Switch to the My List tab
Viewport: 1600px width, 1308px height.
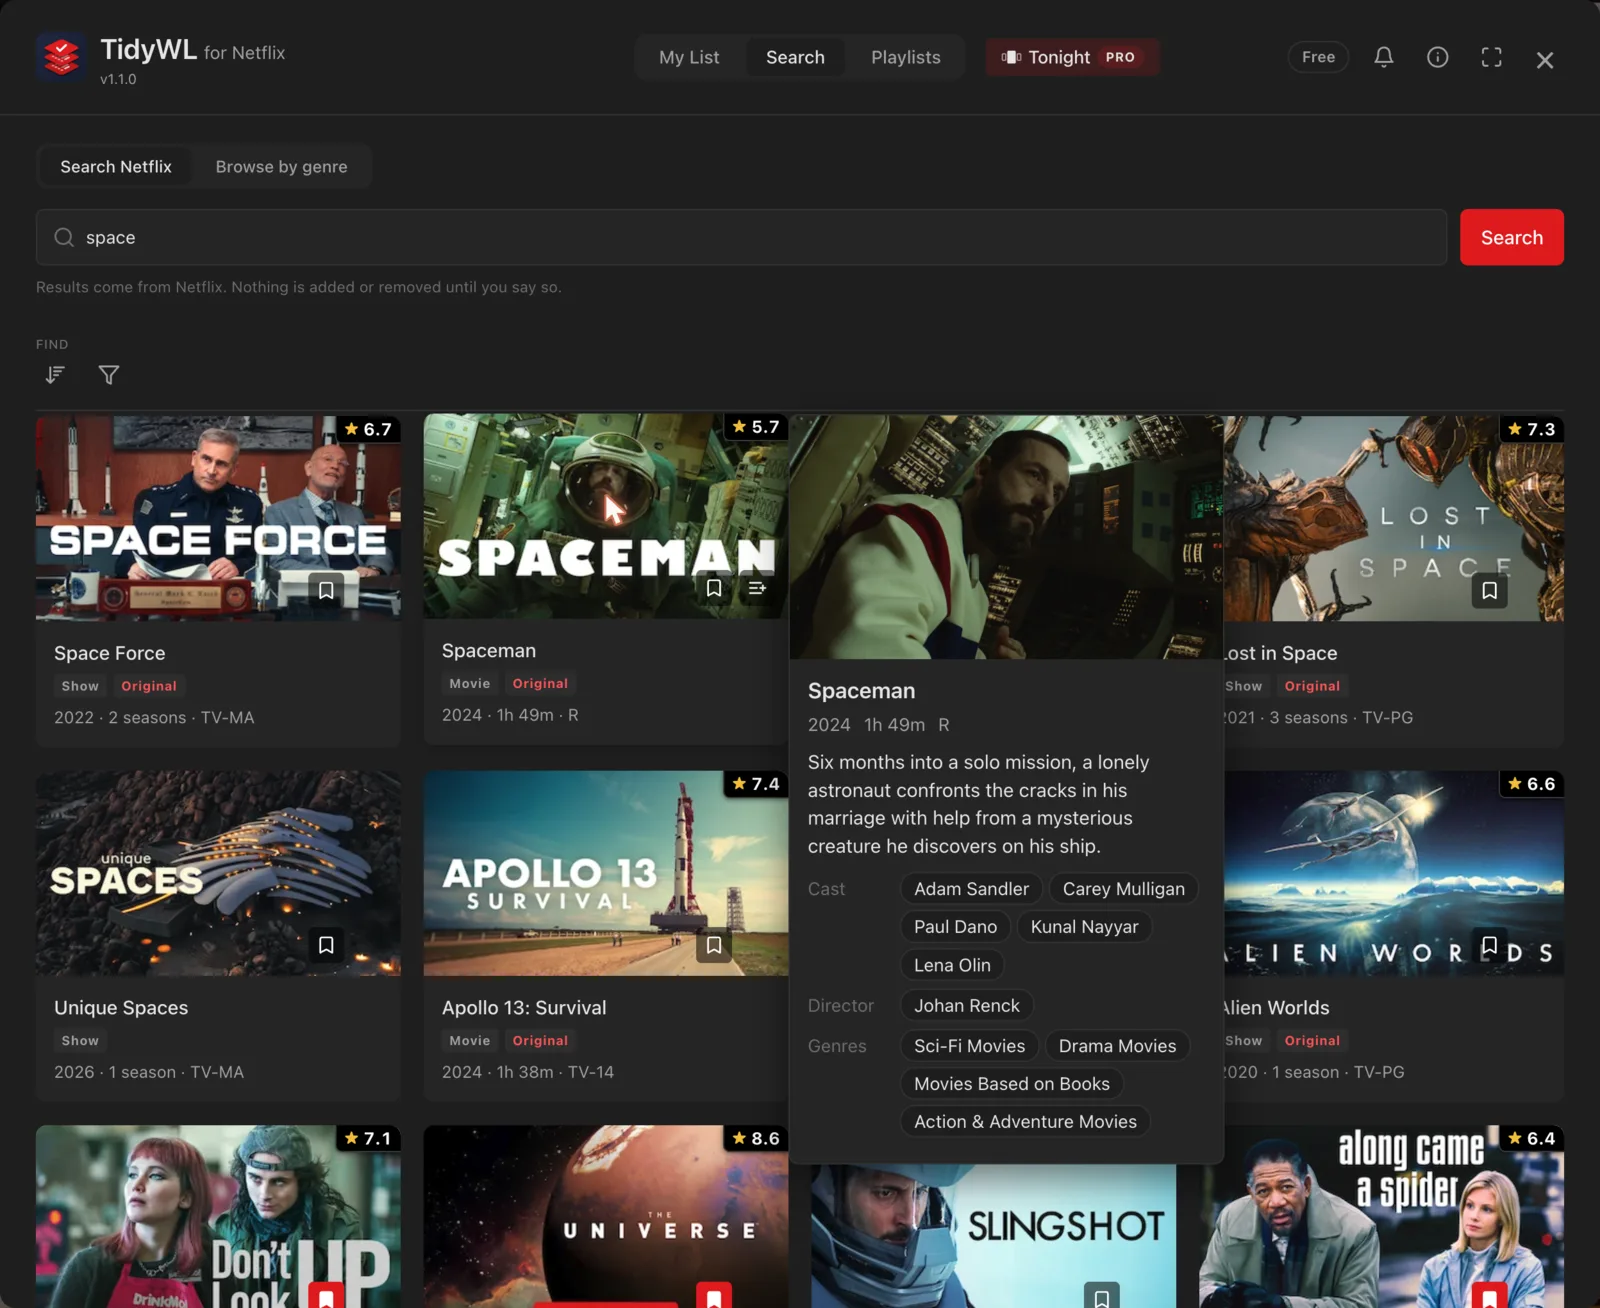tap(689, 57)
